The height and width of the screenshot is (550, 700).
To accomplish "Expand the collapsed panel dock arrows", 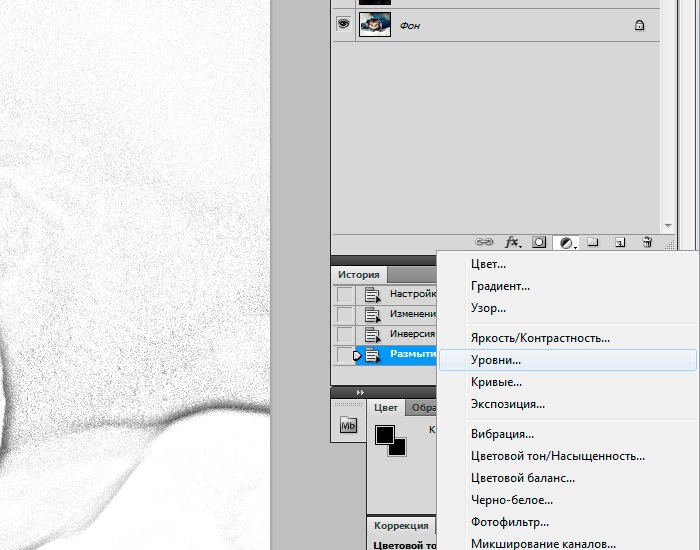I will (x=360, y=392).
